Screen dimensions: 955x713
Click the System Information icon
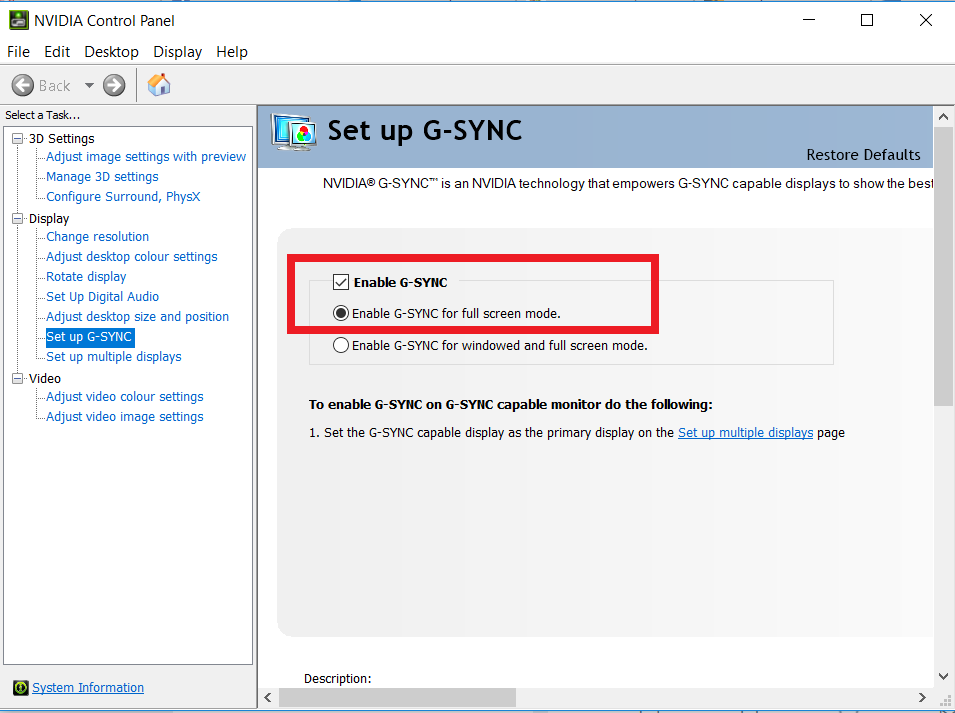pos(21,688)
